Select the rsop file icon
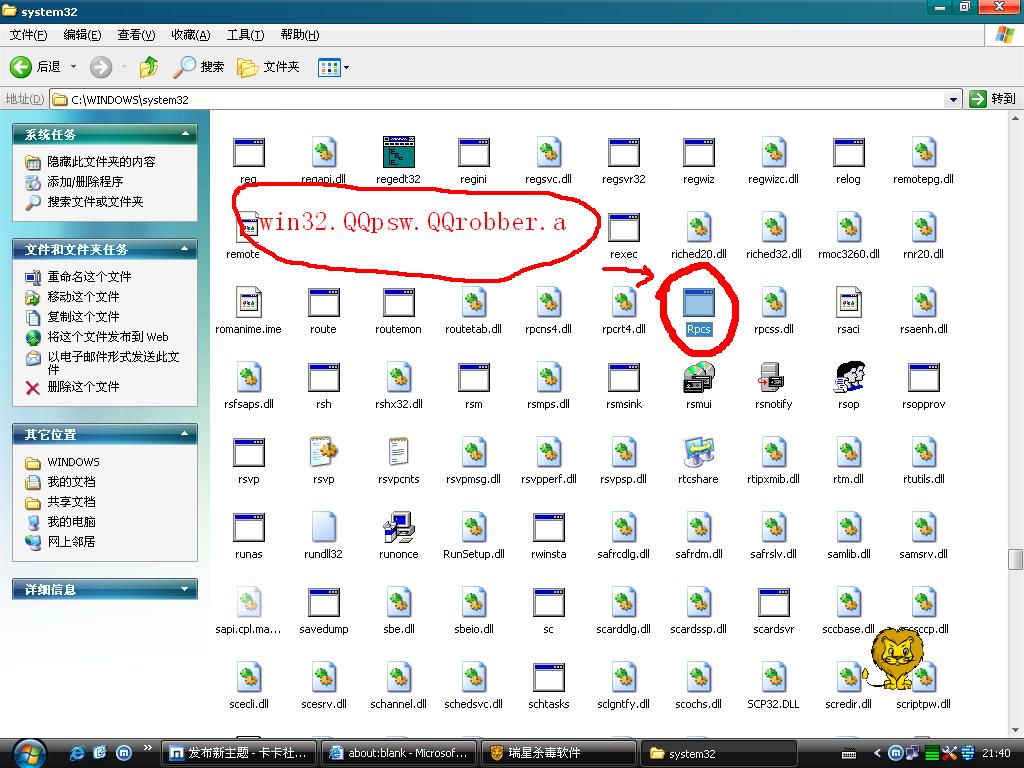 848,377
